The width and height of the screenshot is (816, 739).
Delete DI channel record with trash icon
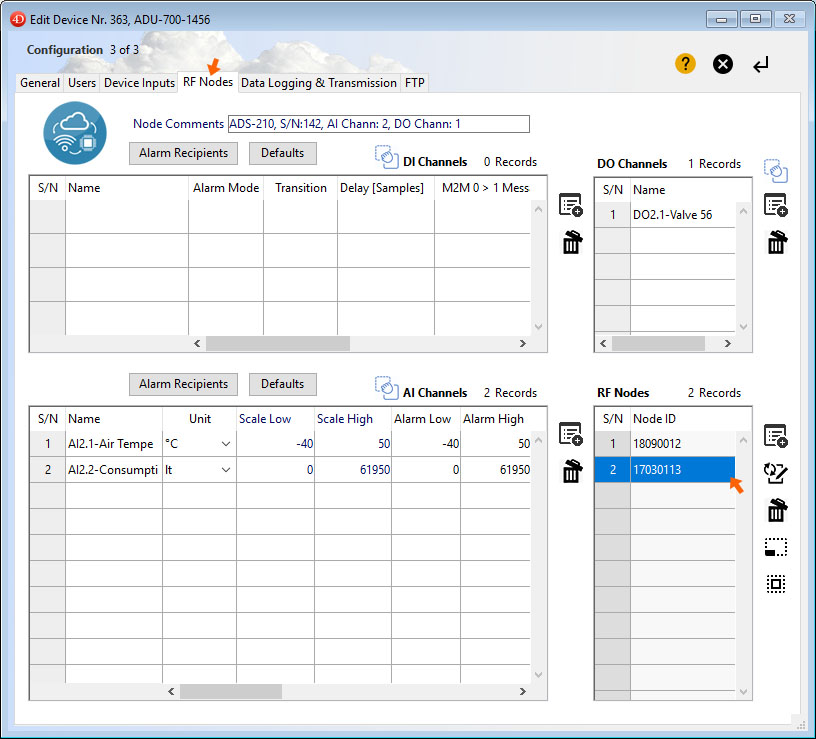click(x=572, y=242)
